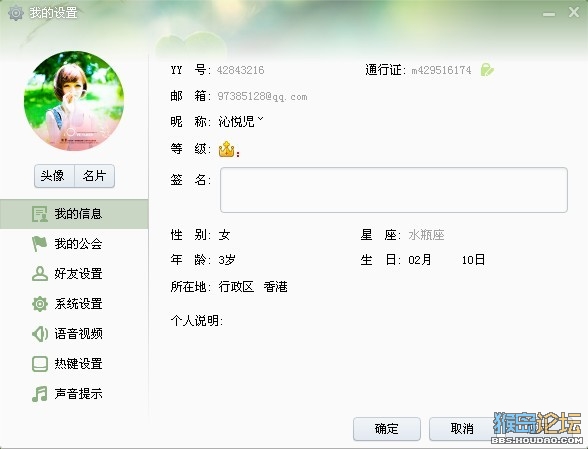Open the 性别 gender selector
The height and width of the screenshot is (449, 588).
pyautogui.click(x=224, y=235)
